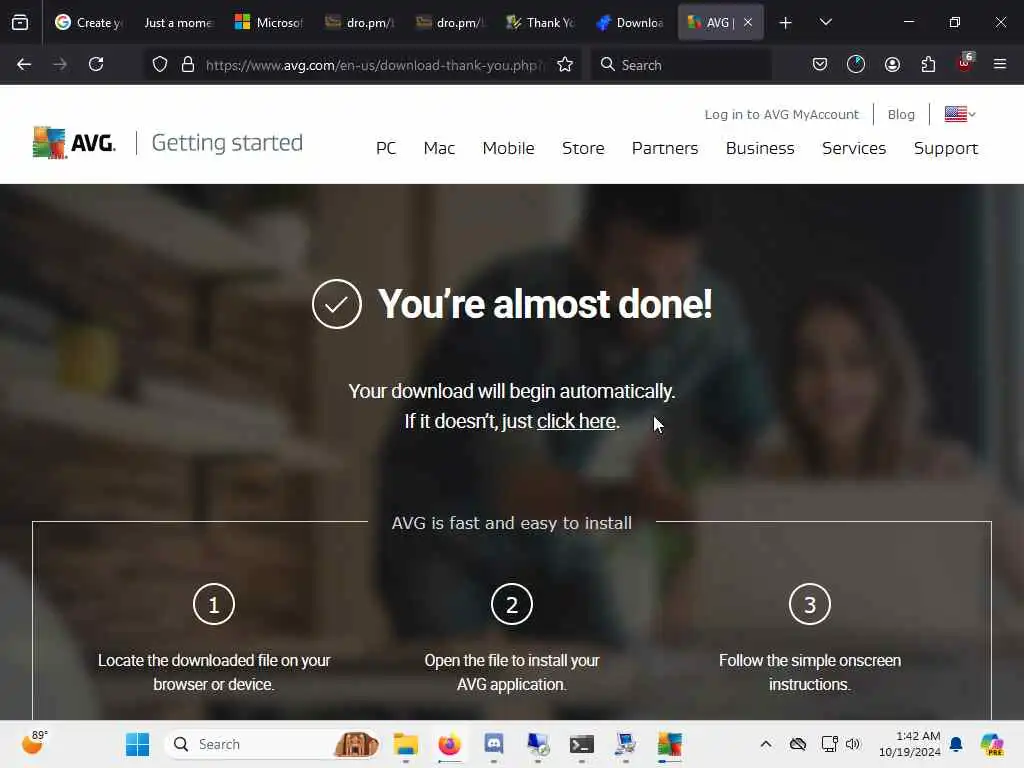Open the Store menu item
The image size is (1024, 768).
click(583, 148)
